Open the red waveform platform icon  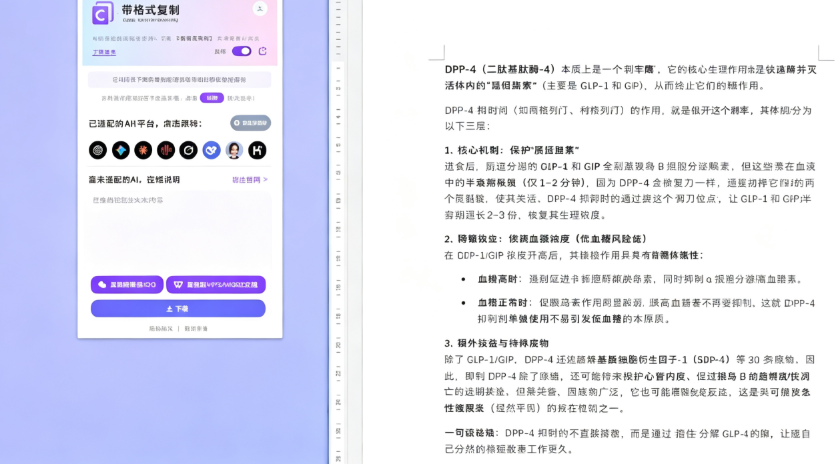[166, 150]
